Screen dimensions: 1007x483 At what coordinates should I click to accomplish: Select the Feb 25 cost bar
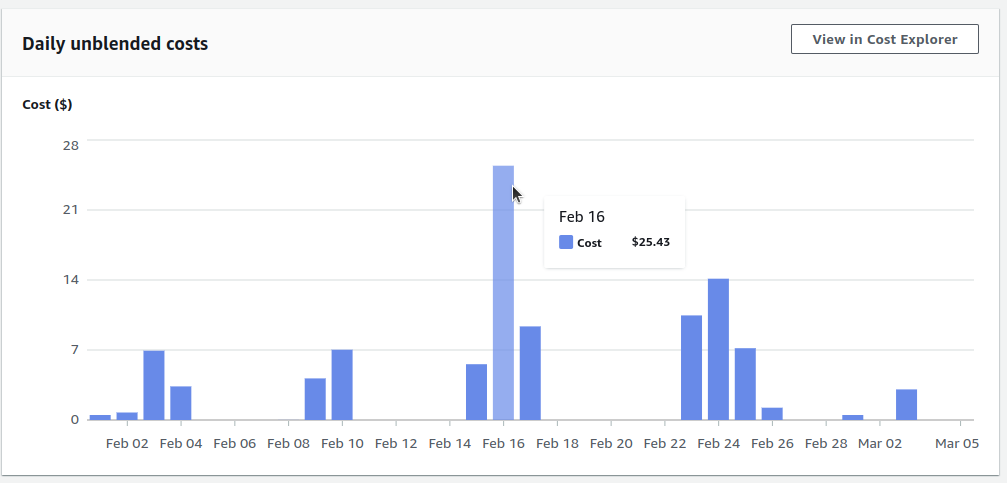point(746,384)
